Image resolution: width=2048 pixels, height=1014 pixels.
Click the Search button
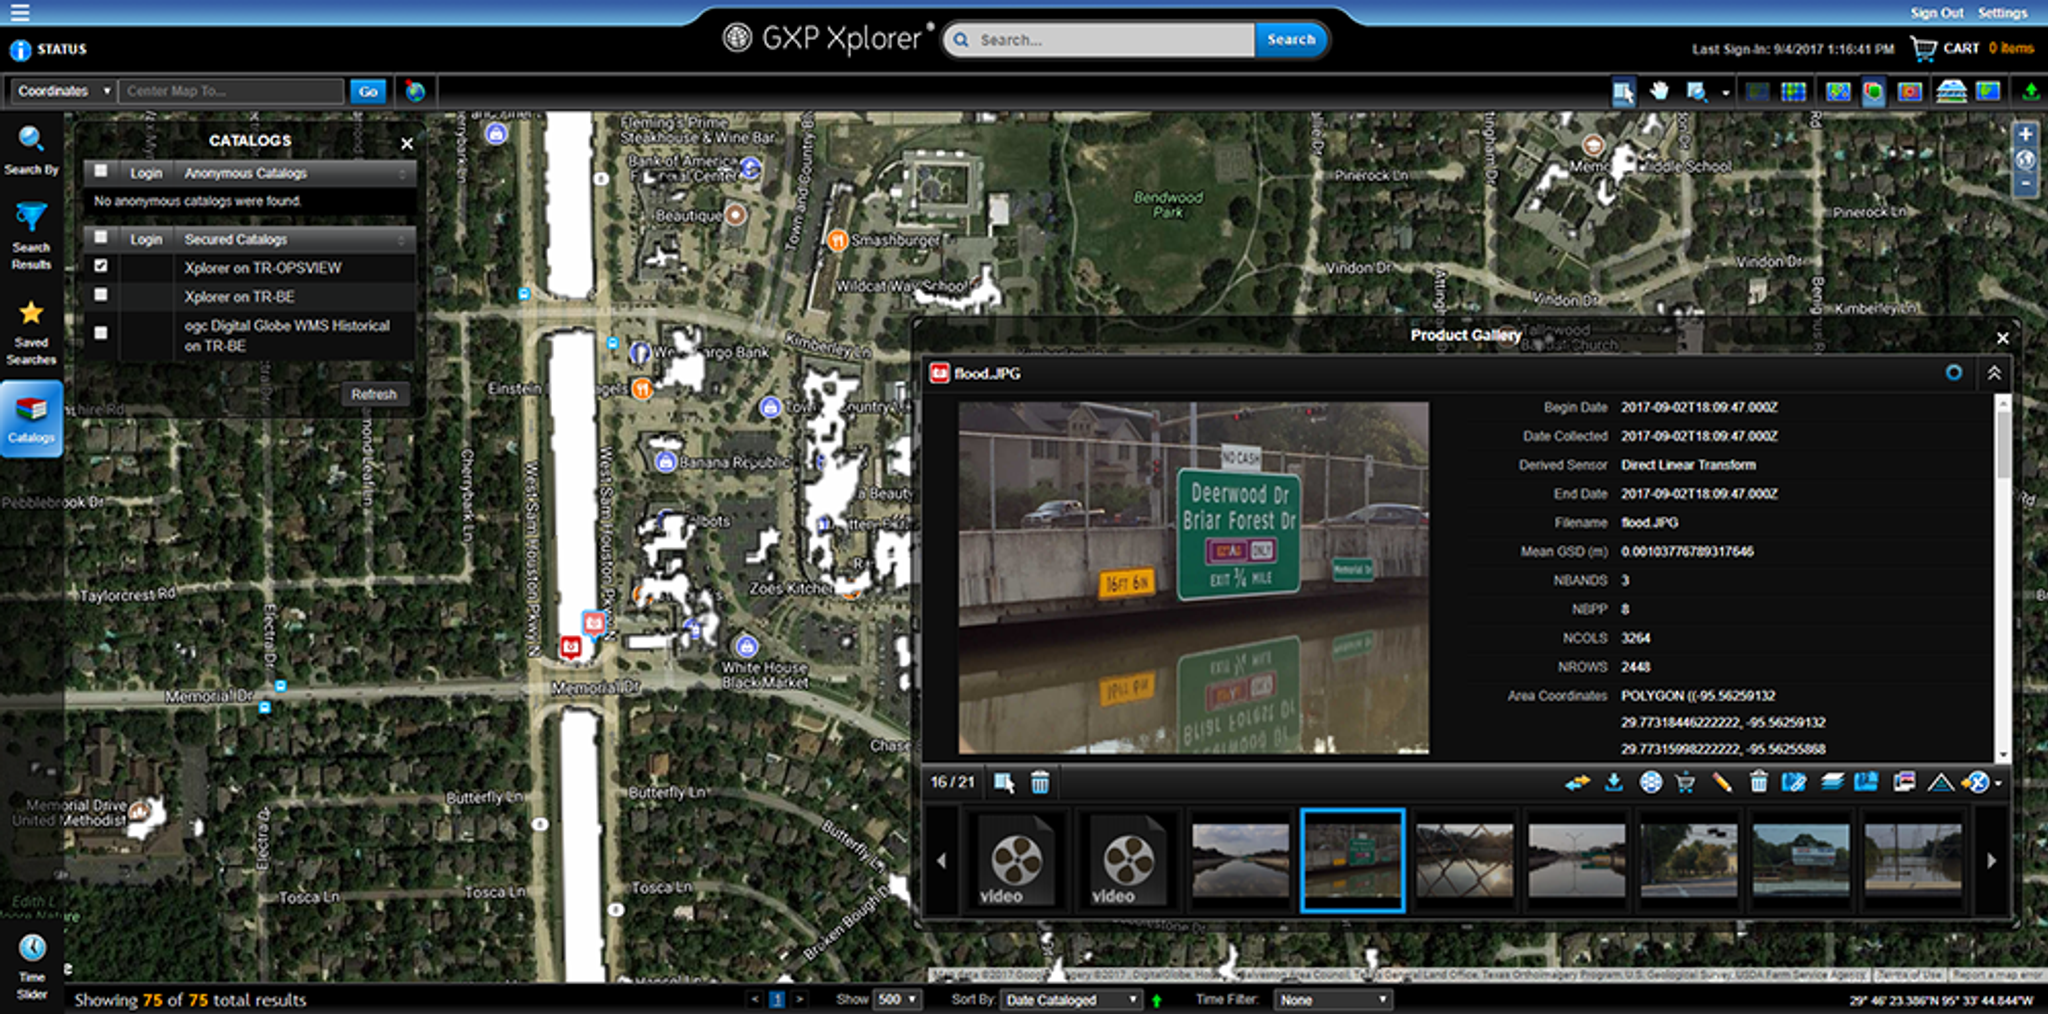1290,40
